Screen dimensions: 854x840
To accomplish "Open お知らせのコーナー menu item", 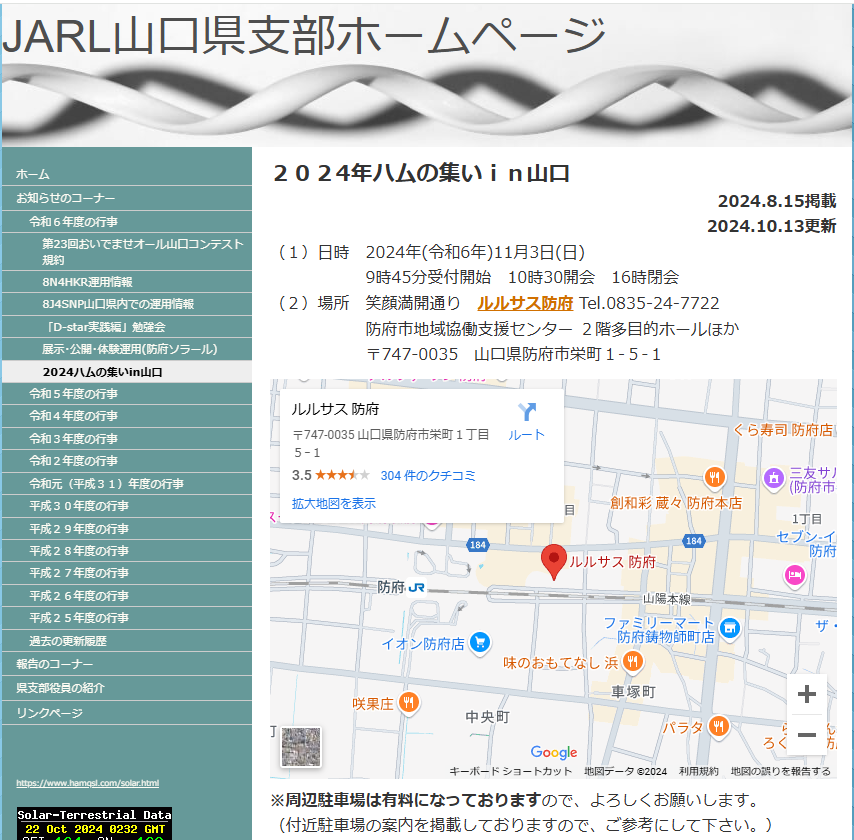I will point(126,198).
